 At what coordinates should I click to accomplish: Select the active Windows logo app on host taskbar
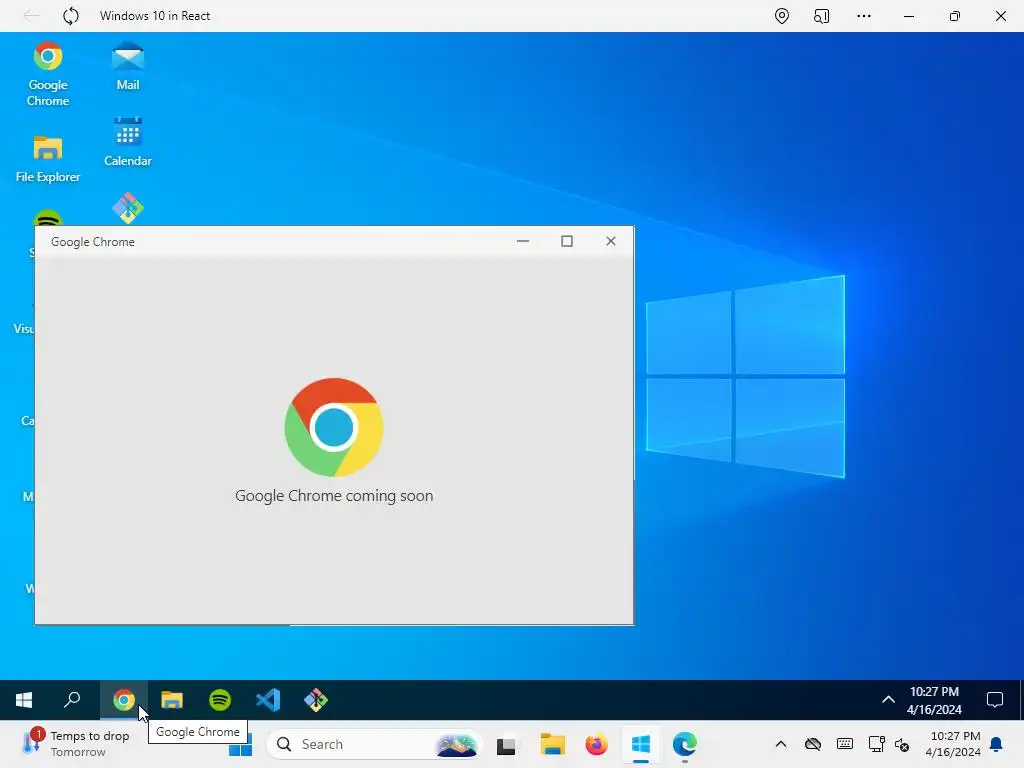point(641,744)
